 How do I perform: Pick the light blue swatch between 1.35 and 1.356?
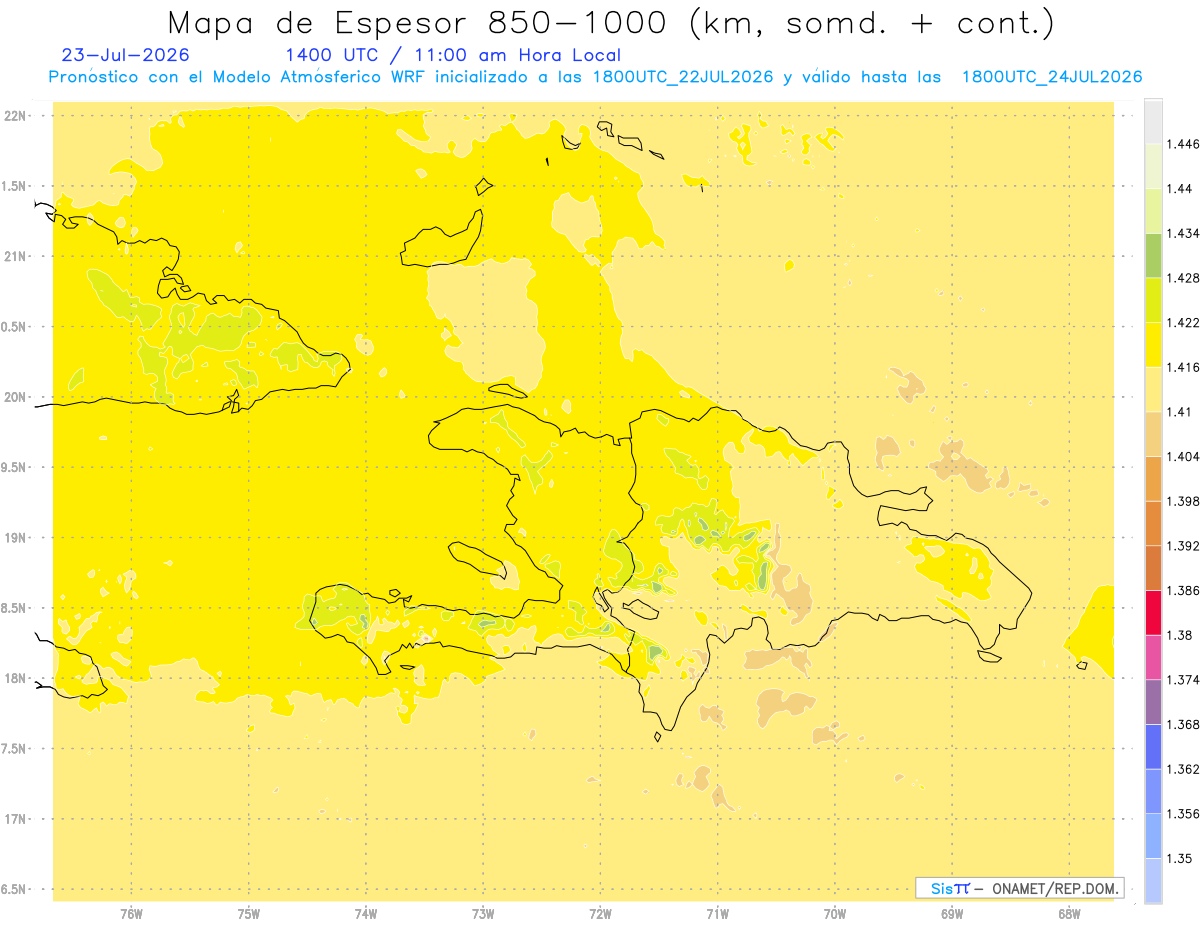(1153, 836)
